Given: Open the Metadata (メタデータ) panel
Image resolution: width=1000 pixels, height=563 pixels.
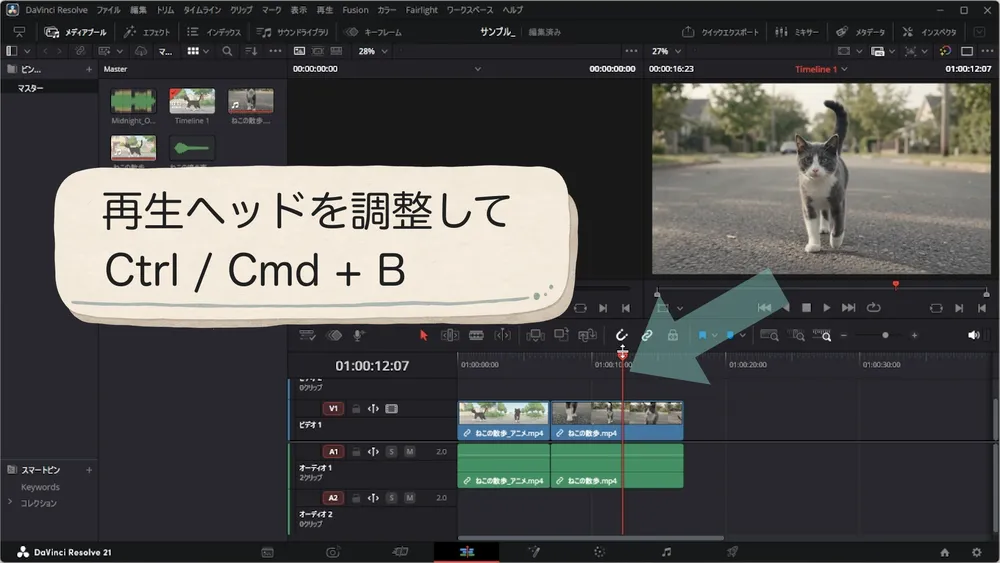Looking at the screenshot, I should (860, 32).
